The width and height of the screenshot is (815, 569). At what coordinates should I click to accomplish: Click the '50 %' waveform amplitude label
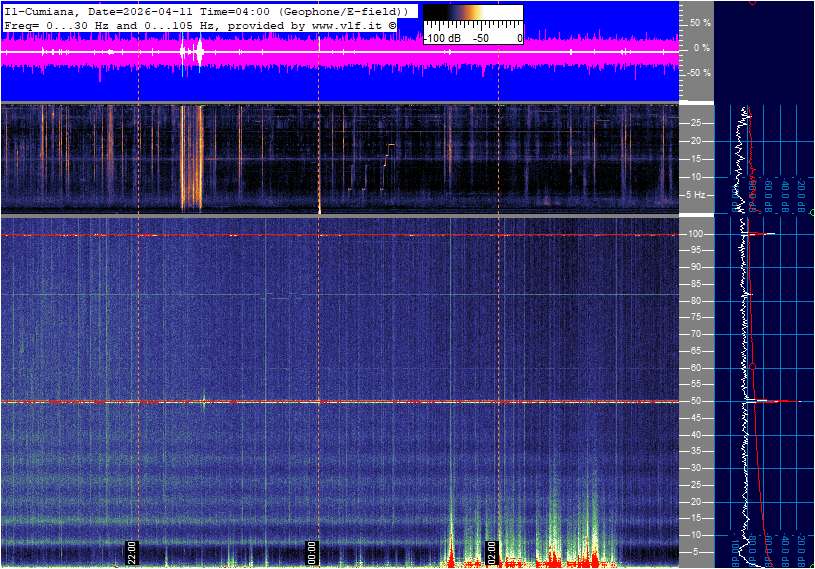tap(700, 23)
